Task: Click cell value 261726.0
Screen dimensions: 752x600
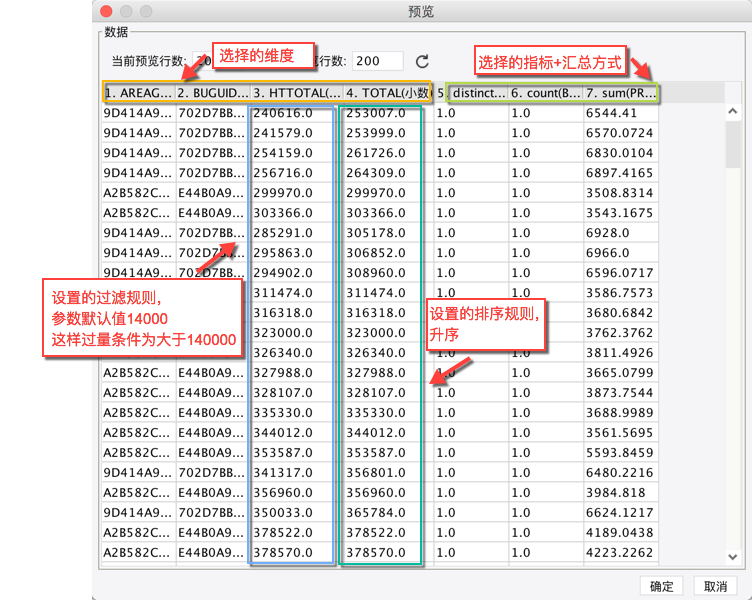Action: 376,153
